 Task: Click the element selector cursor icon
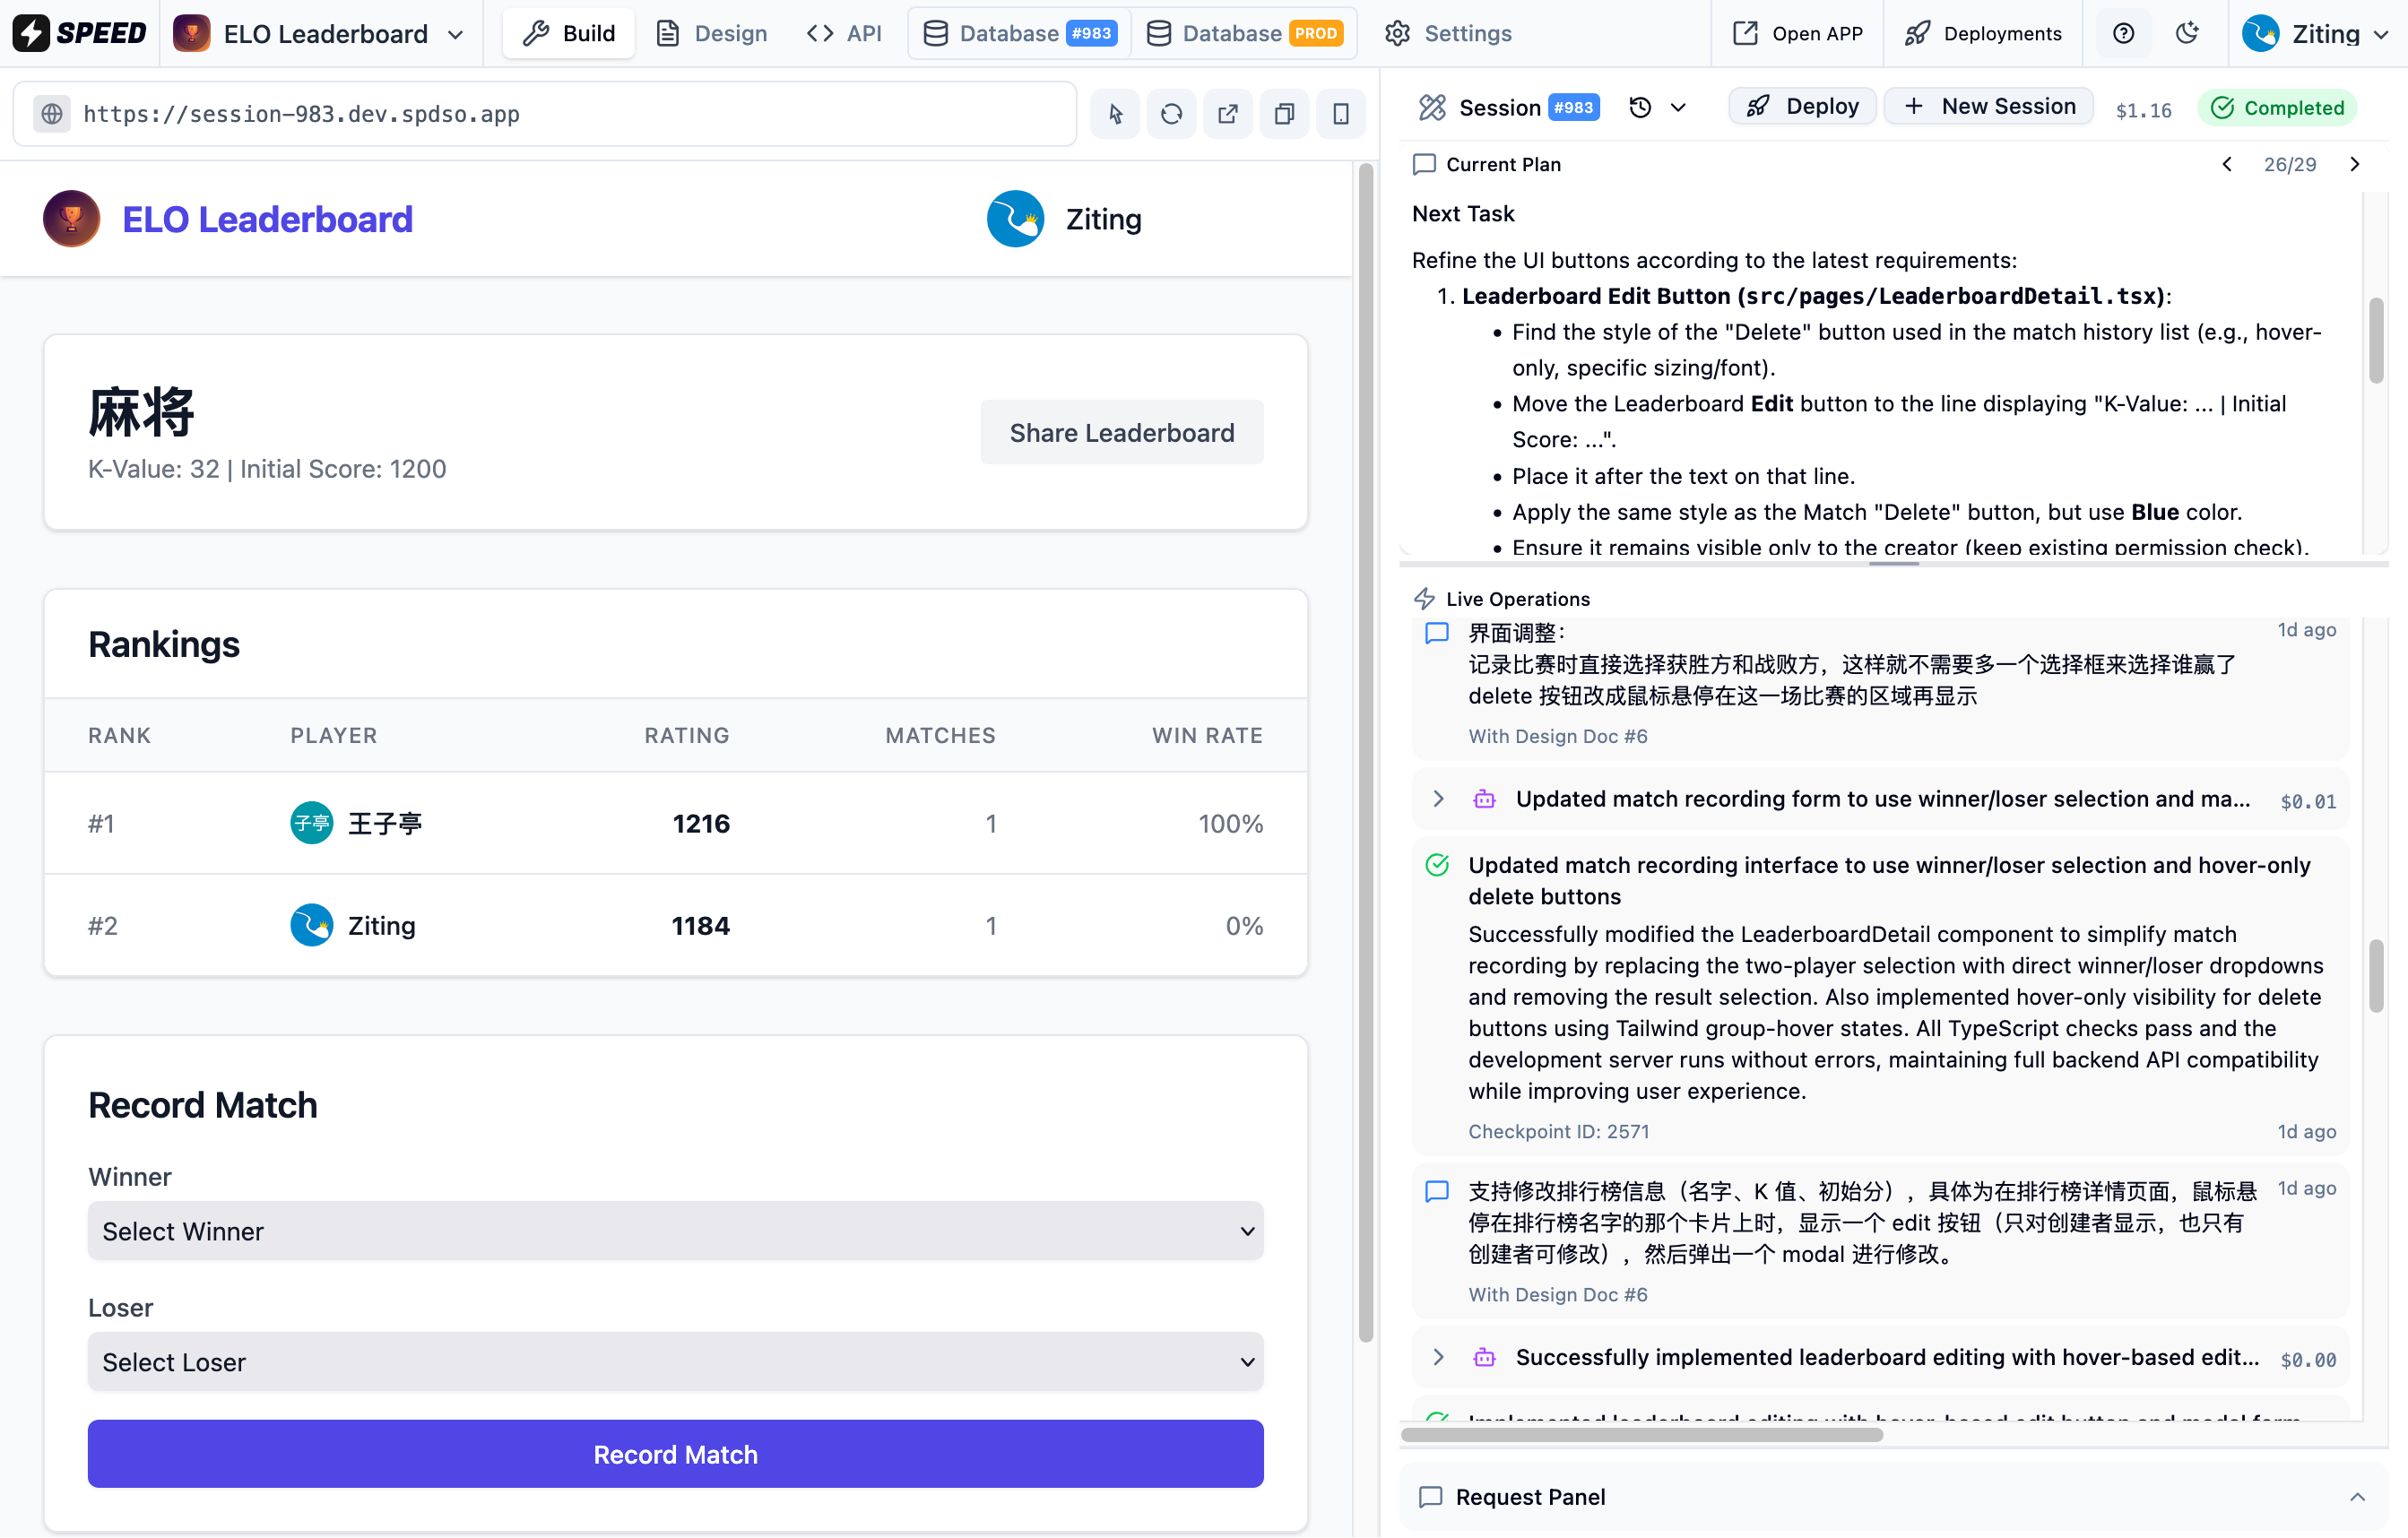[1115, 114]
